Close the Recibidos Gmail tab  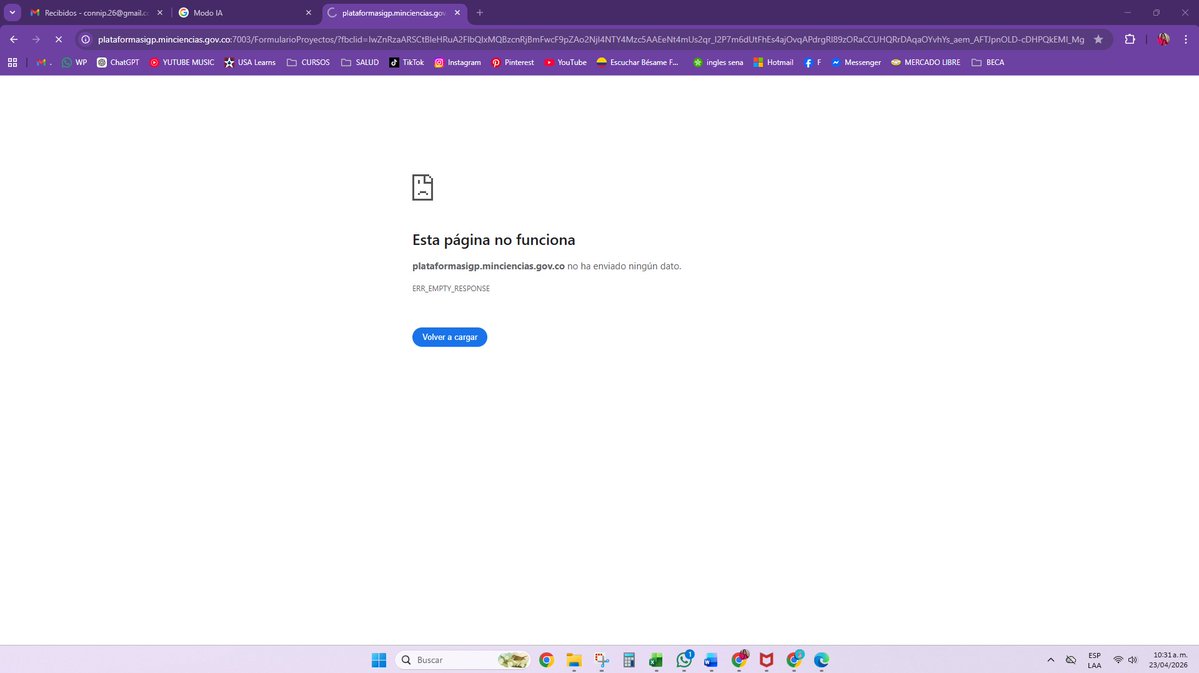coord(160,13)
